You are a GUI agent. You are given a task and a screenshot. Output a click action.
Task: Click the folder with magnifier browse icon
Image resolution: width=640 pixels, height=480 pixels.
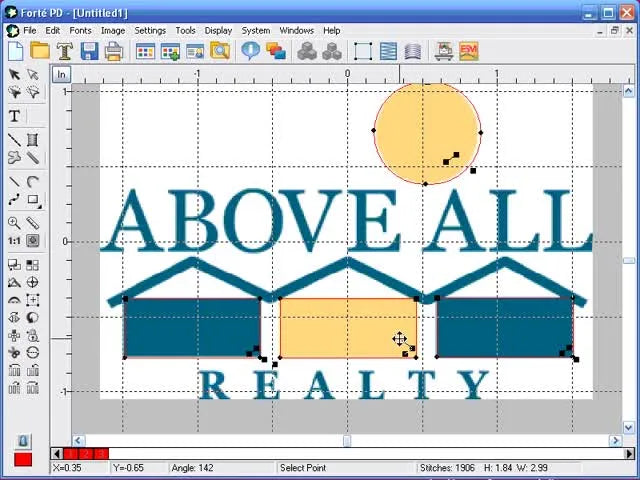pyautogui.click(x=220, y=51)
